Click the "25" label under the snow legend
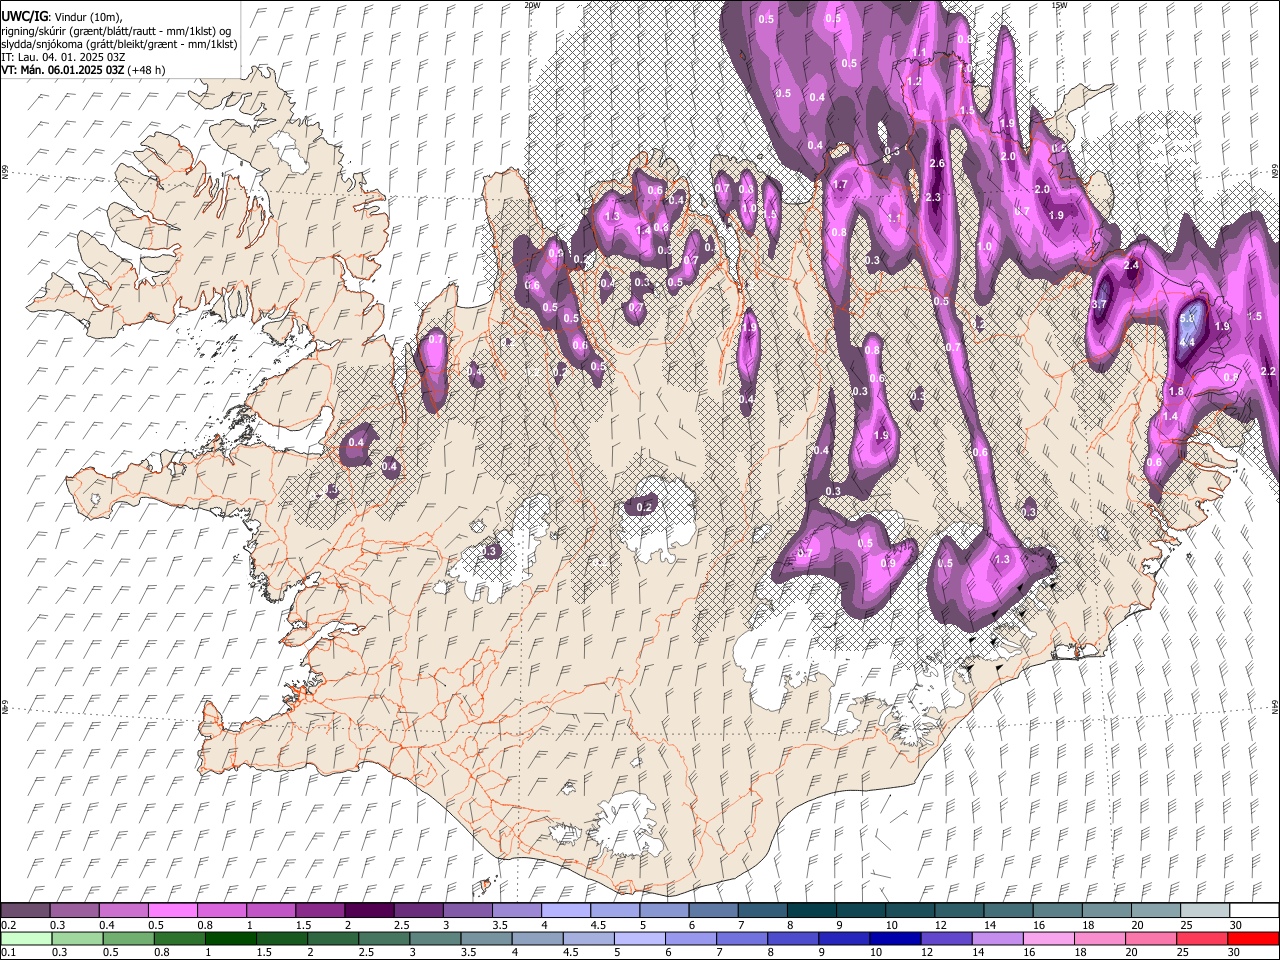The height and width of the screenshot is (960, 1280). [x=1186, y=925]
